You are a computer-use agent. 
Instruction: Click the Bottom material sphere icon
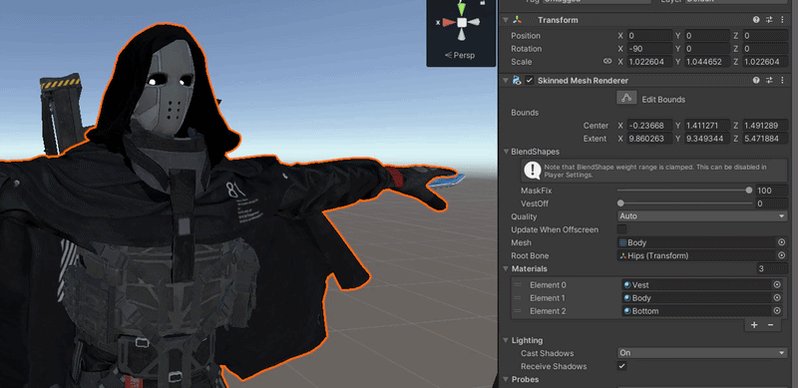(627, 311)
